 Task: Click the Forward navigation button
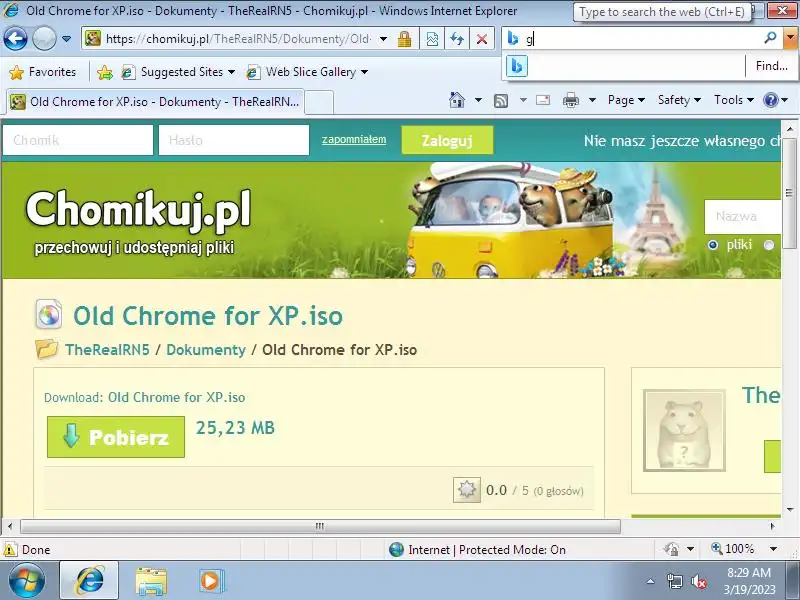pyautogui.click(x=44, y=39)
